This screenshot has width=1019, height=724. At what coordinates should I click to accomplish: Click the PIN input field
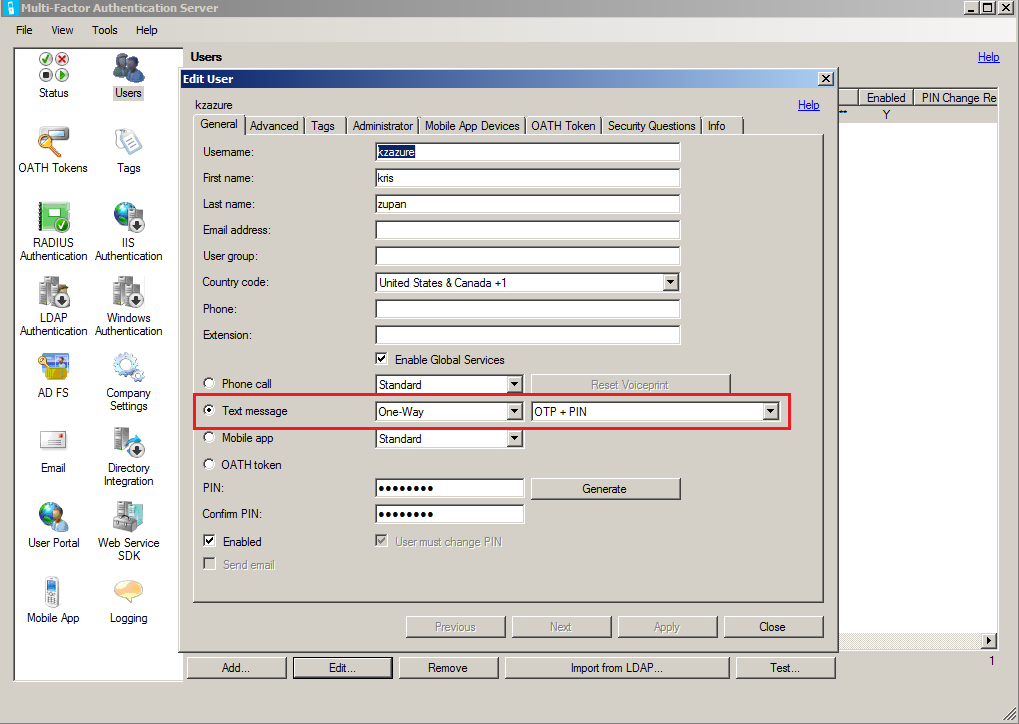[450, 488]
